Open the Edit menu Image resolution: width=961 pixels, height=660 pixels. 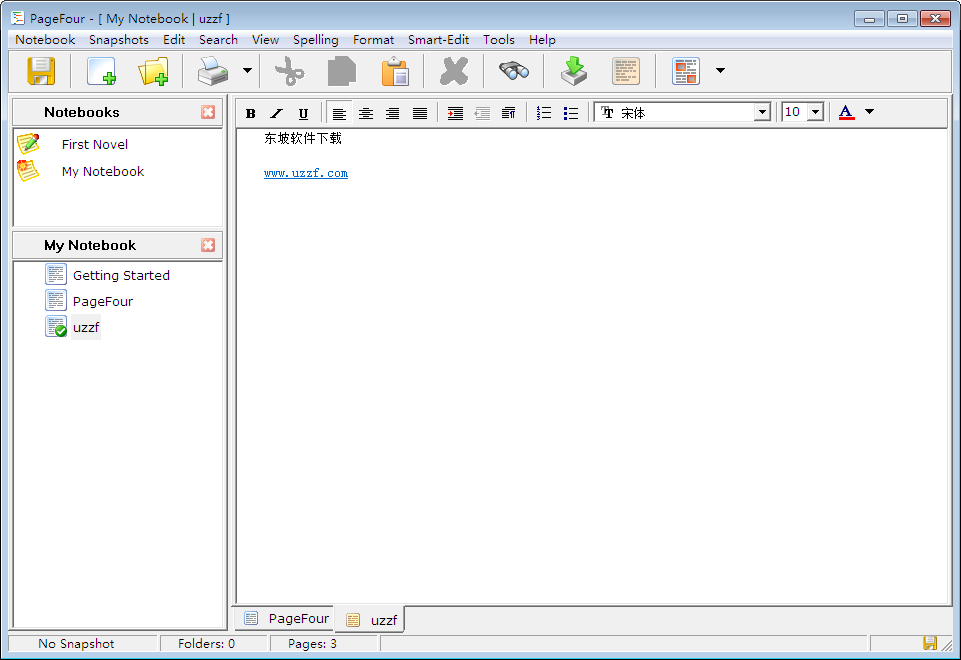point(174,40)
